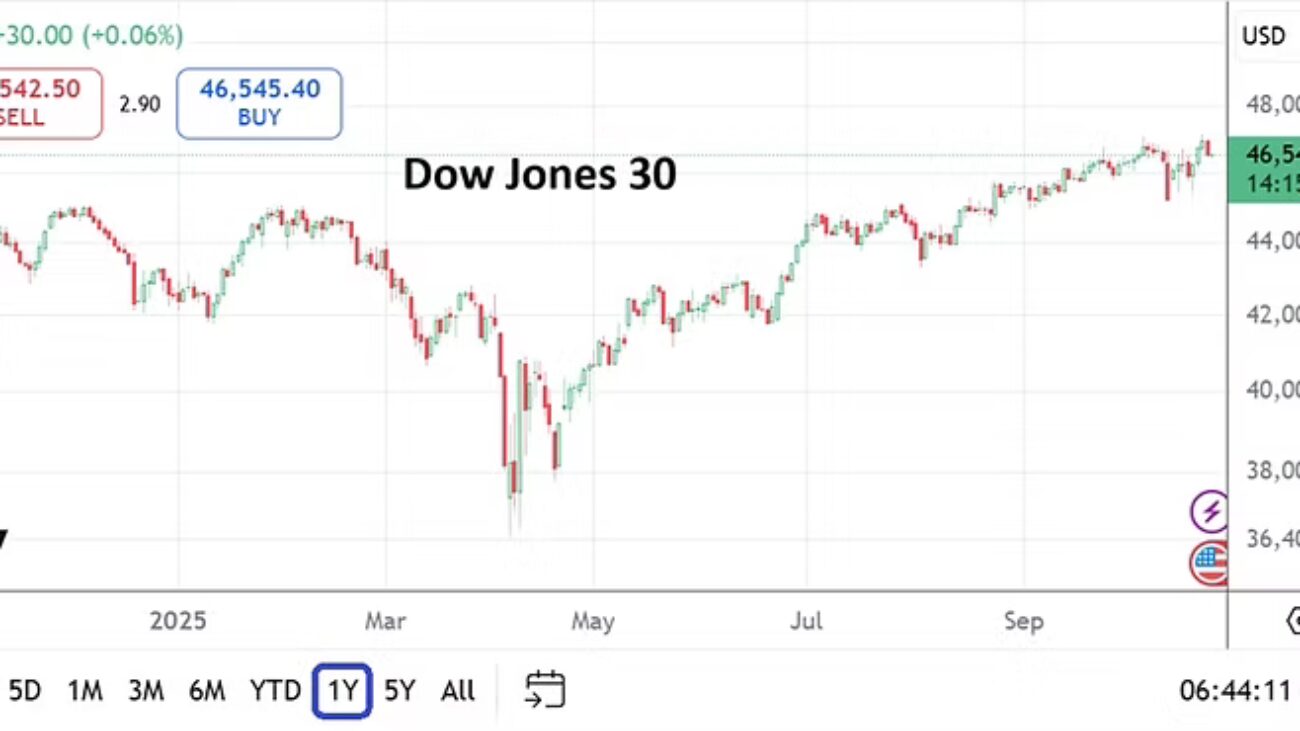This screenshot has width=1300, height=731.
Task: Click the May label on time axis
Action: [592, 621]
